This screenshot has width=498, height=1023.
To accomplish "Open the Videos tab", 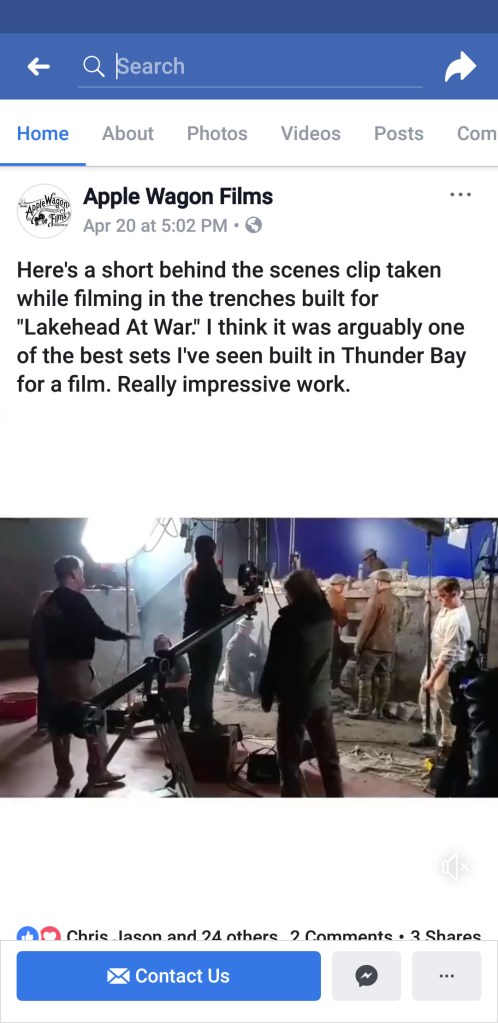I will tap(311, 133).
